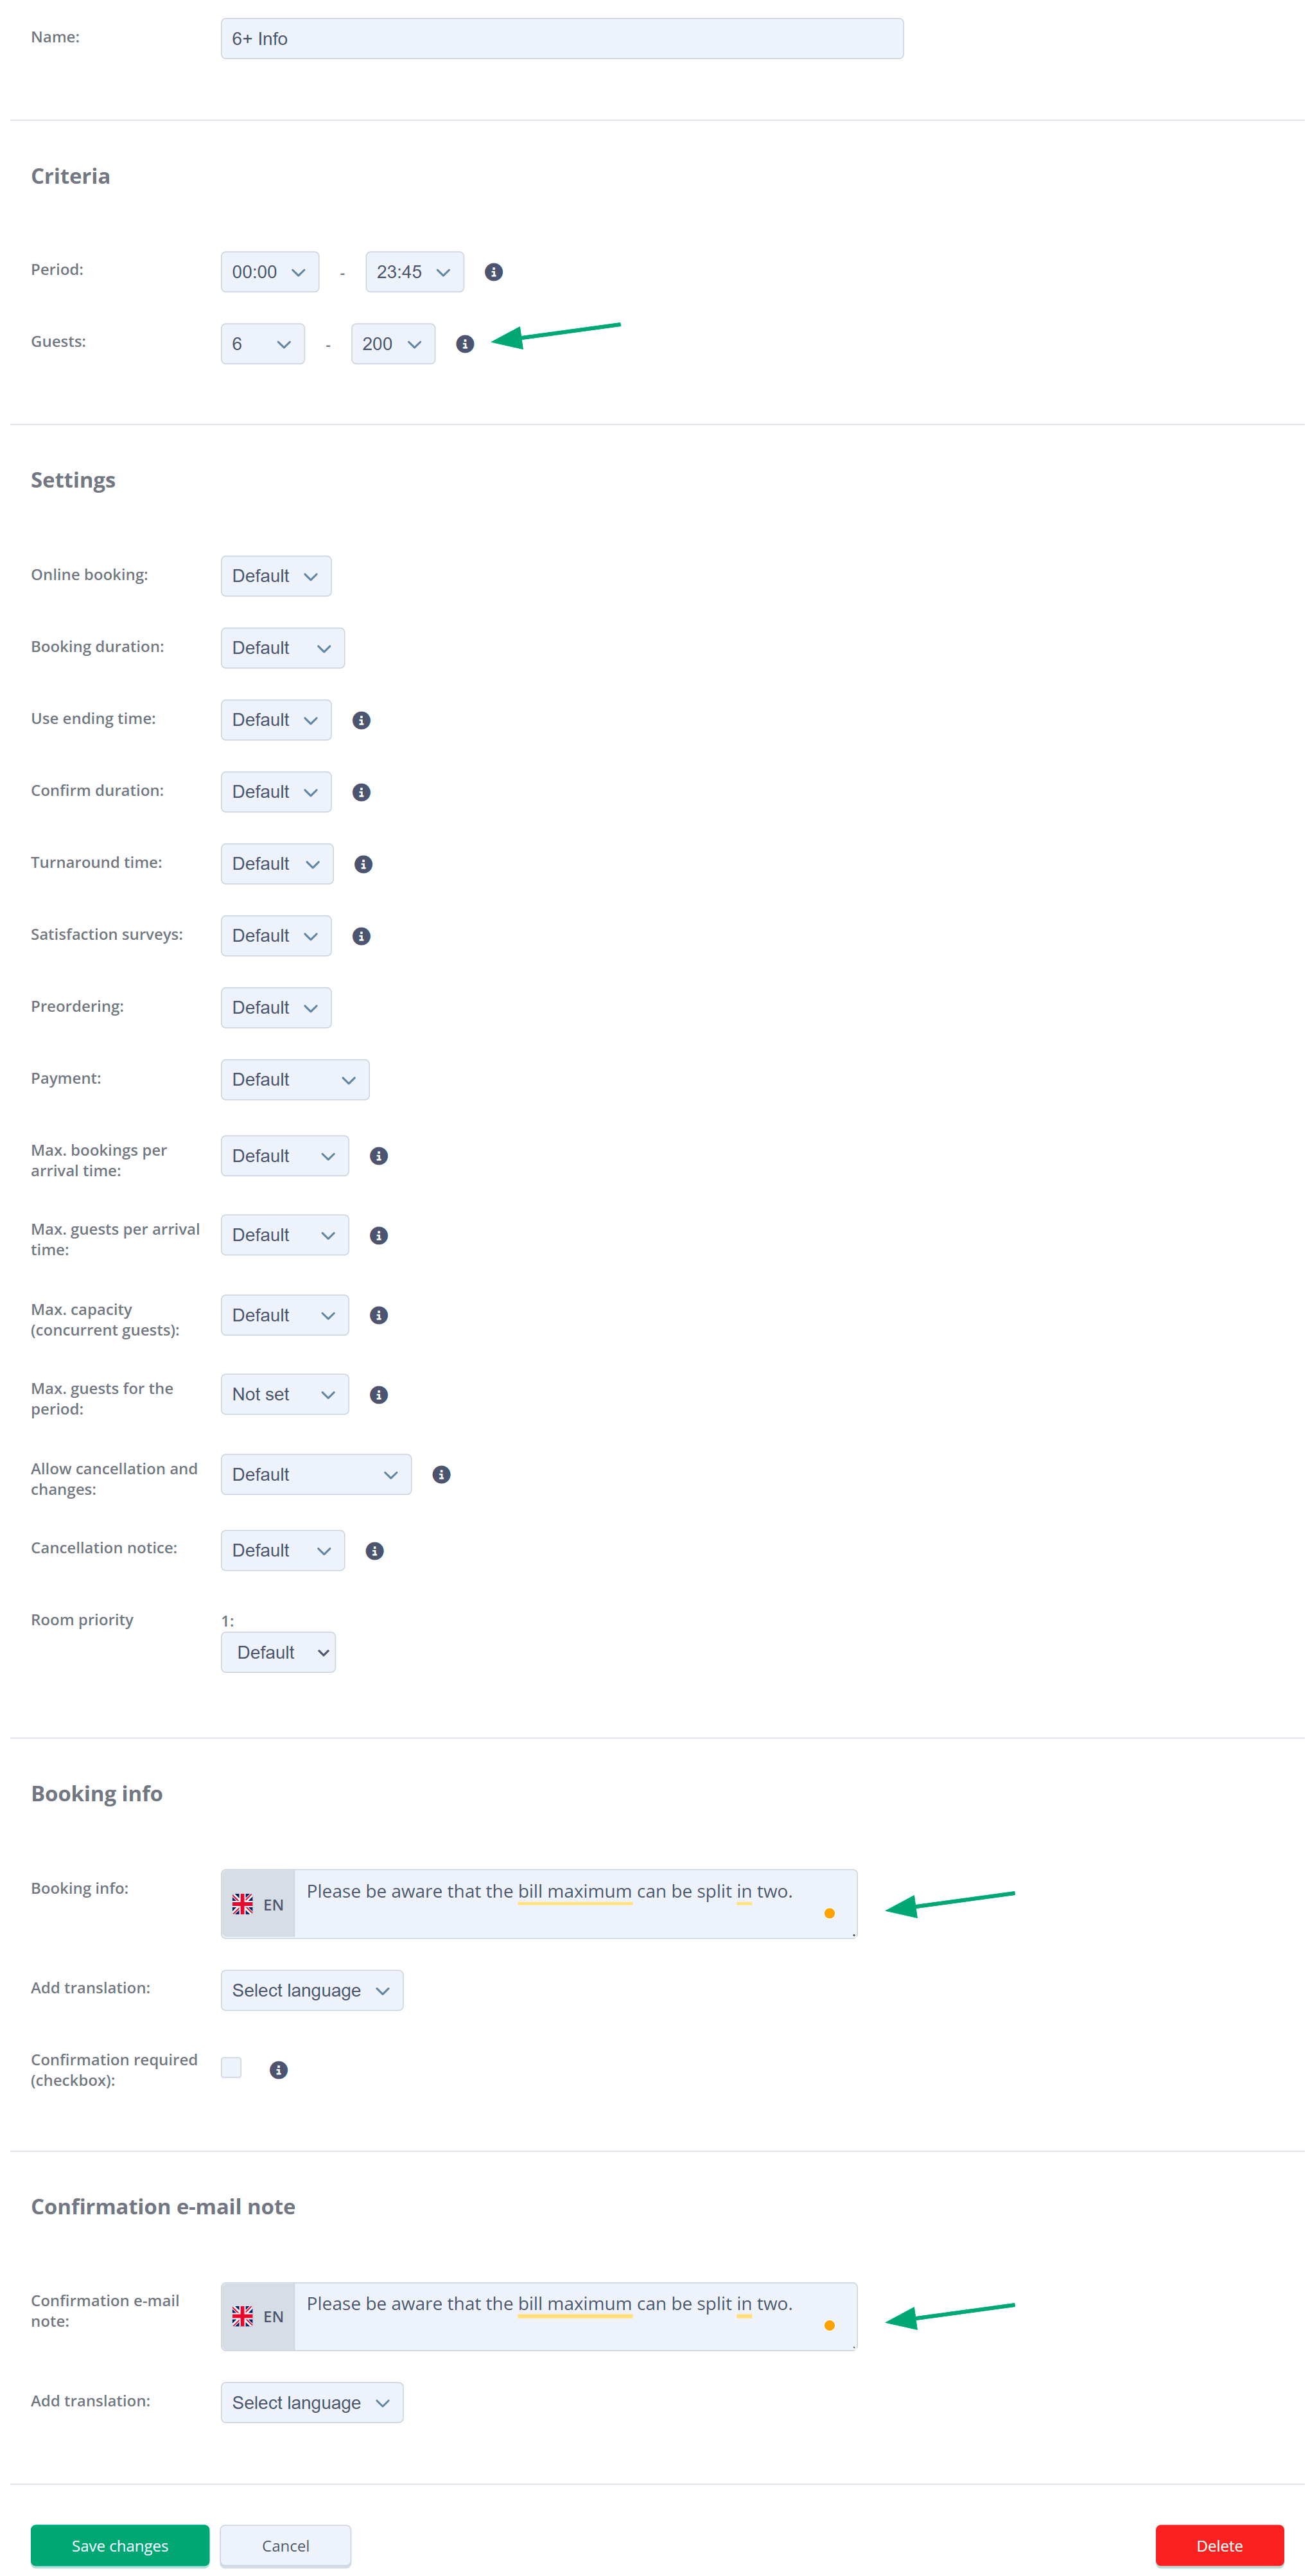The width and height of the screenshot is (1310, 2576).
Task: Click the Cancel button
Action: (285, 2545)
